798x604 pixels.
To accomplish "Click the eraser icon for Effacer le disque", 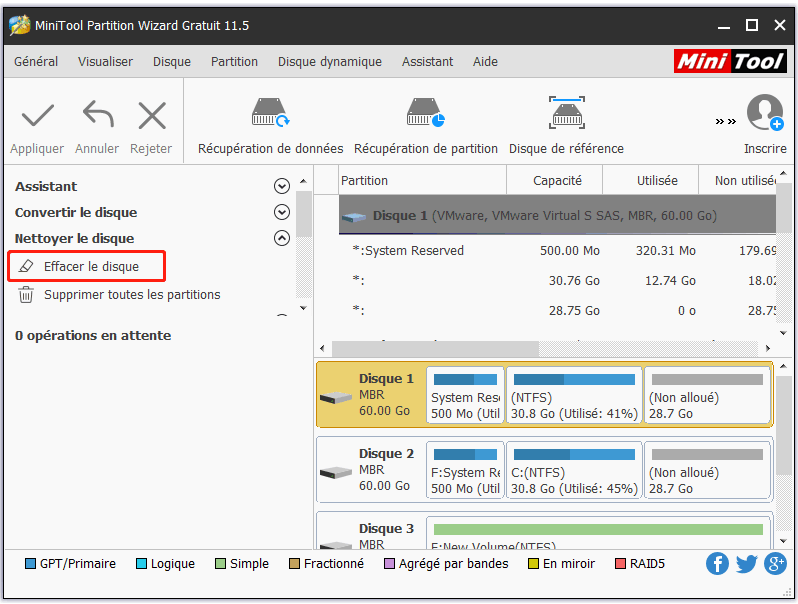I will [26, 266].
